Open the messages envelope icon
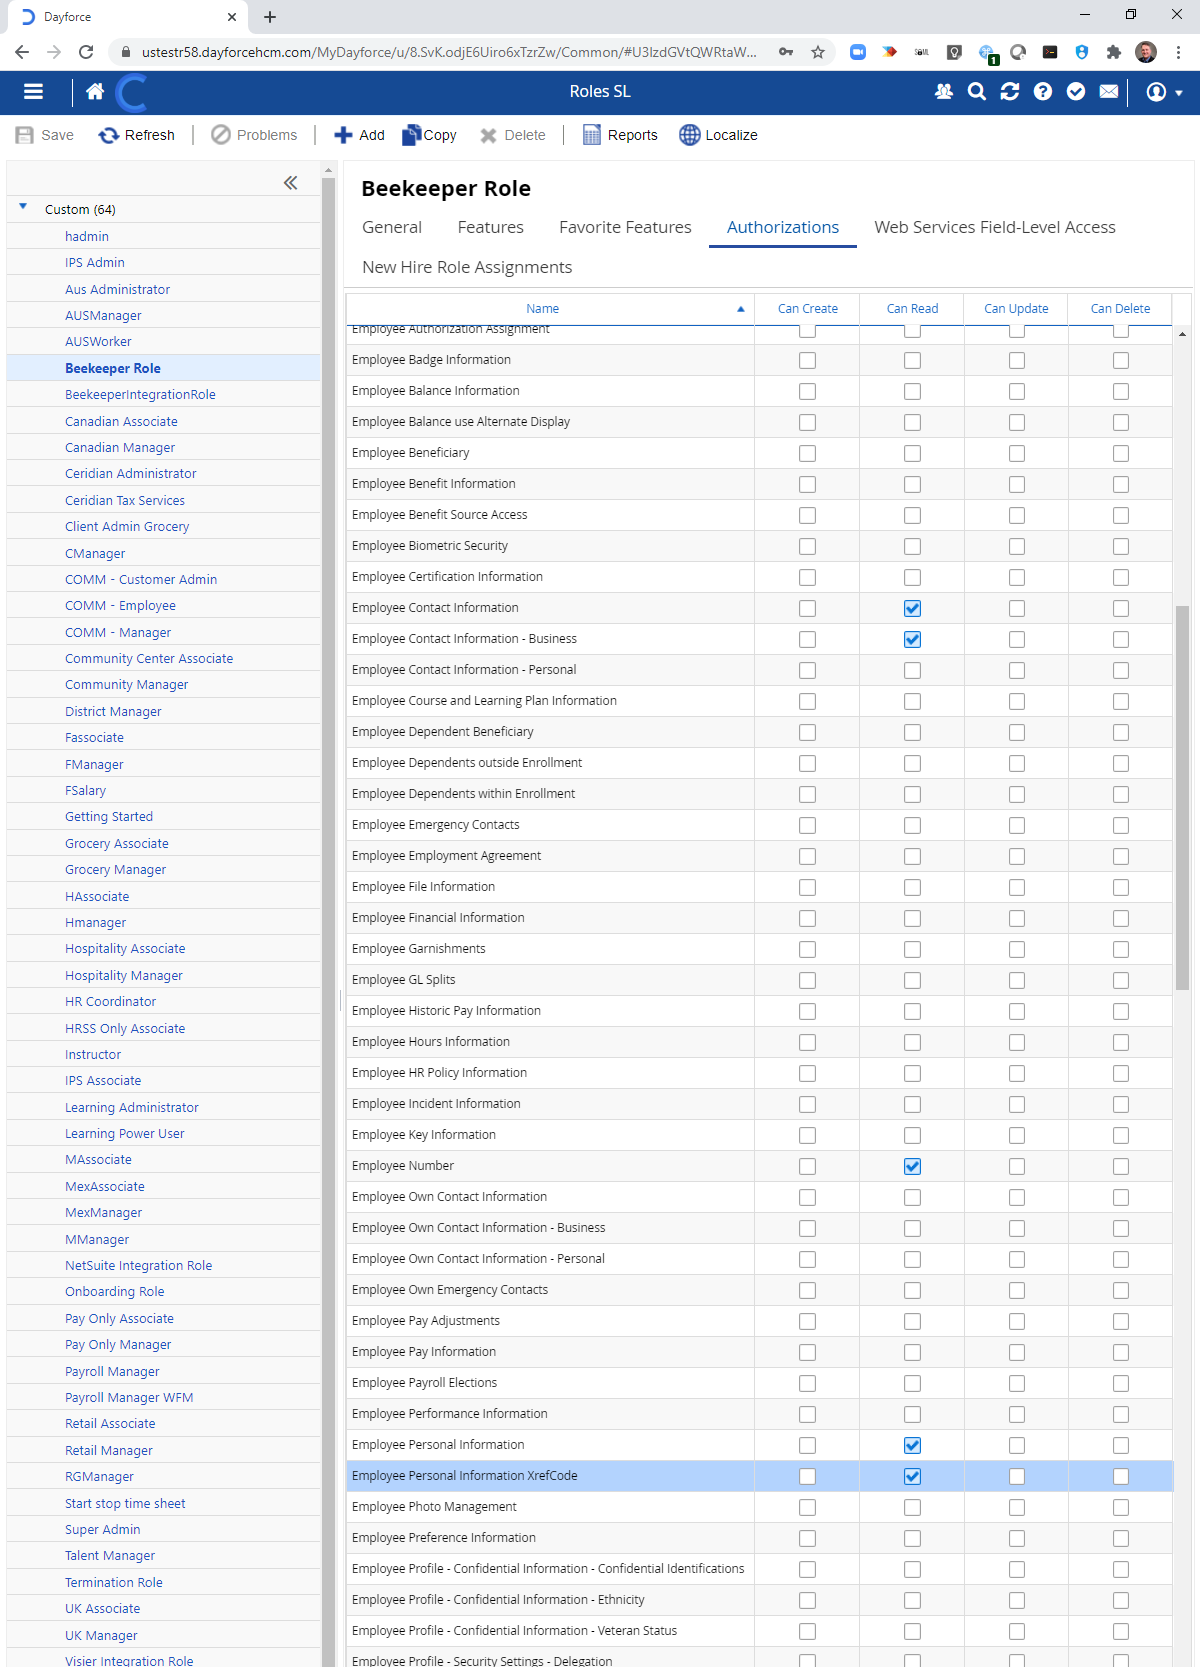This screenshot has width=1200, height=1667. coord(1109,92)
